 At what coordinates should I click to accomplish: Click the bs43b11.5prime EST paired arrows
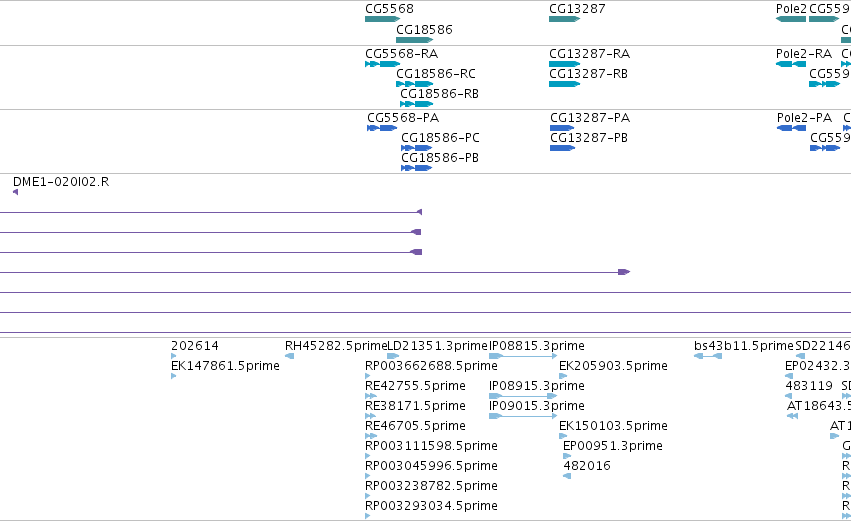click(x=708, y=356)
